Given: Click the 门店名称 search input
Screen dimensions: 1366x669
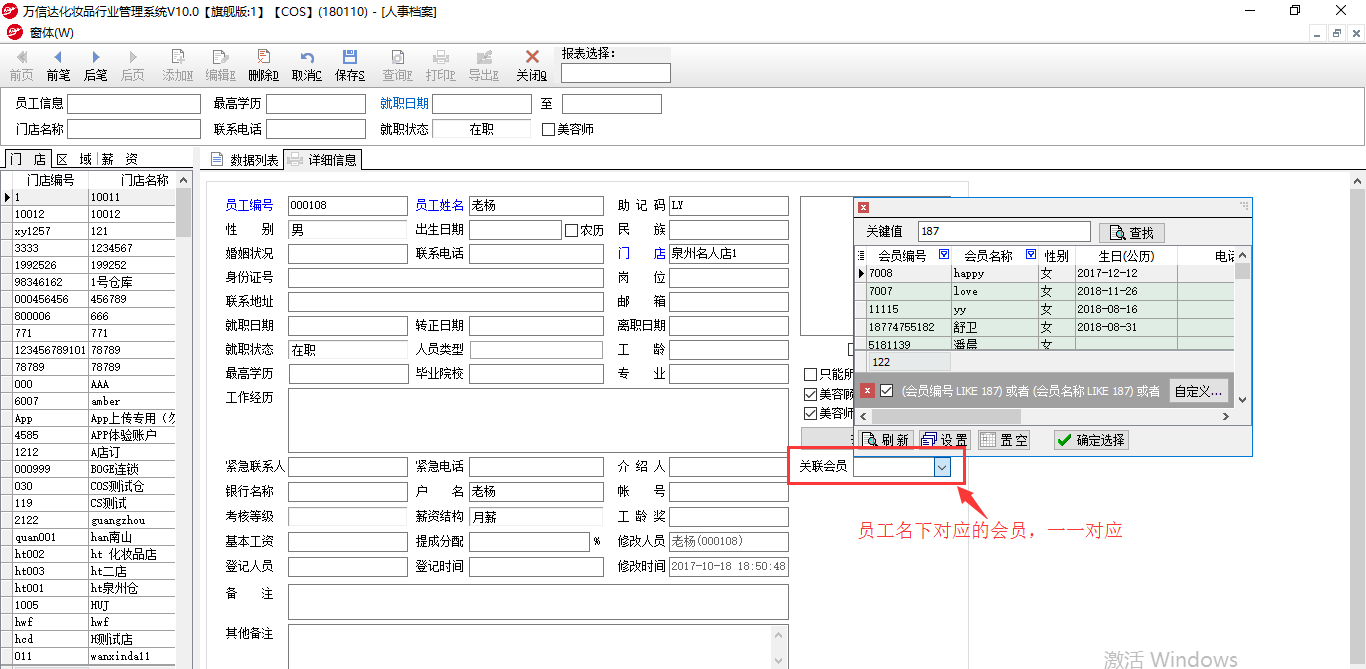Looking at the screenshot, I should pyautogui.click(x=134, y=129).
